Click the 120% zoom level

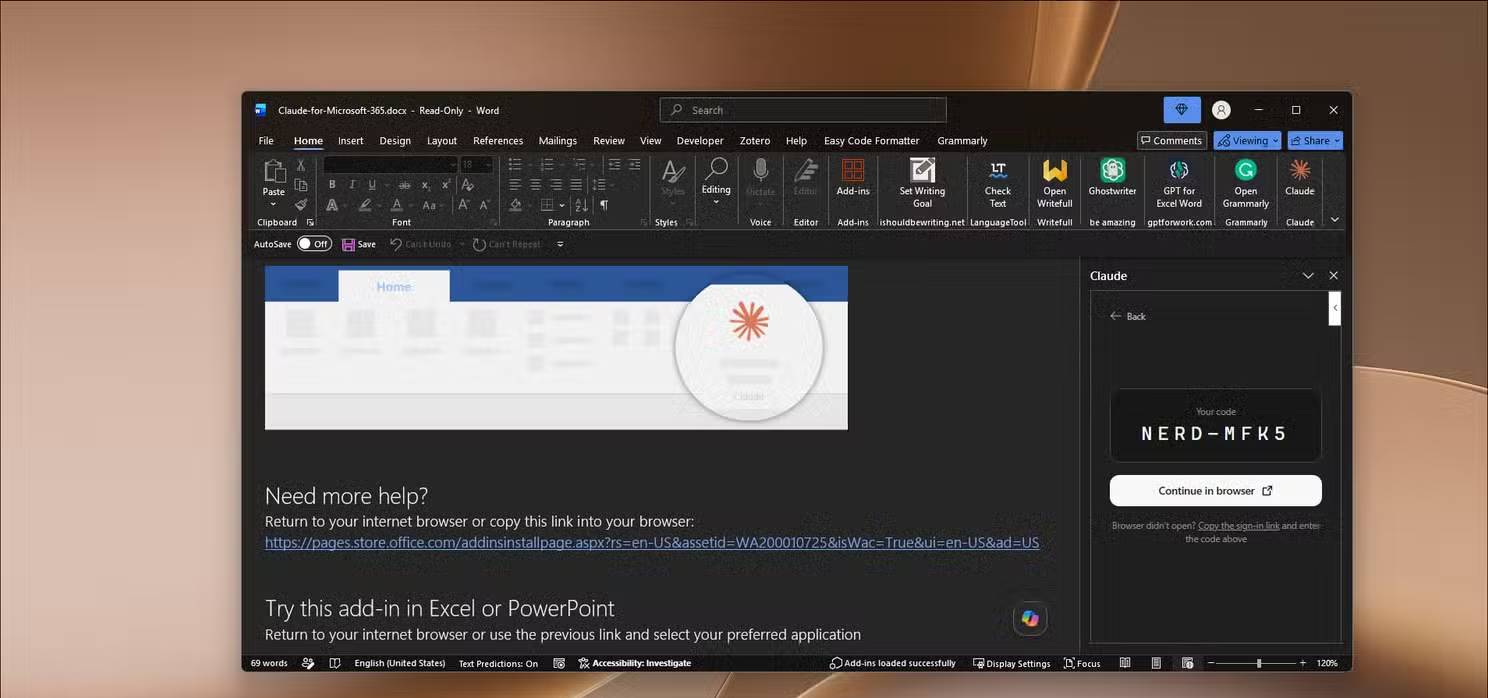(x=1327, y=663)
